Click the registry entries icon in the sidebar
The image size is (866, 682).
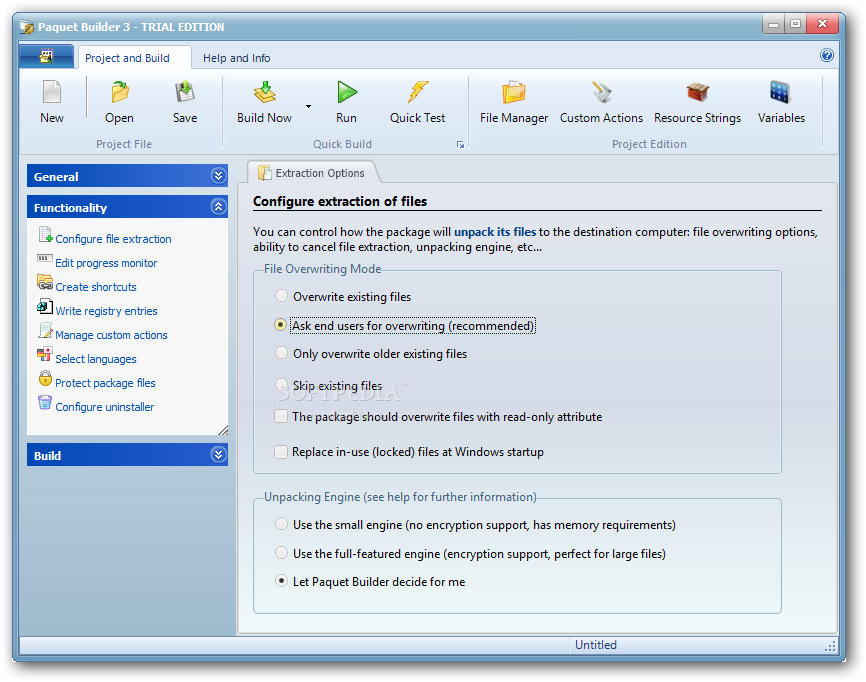pos(45,306)
